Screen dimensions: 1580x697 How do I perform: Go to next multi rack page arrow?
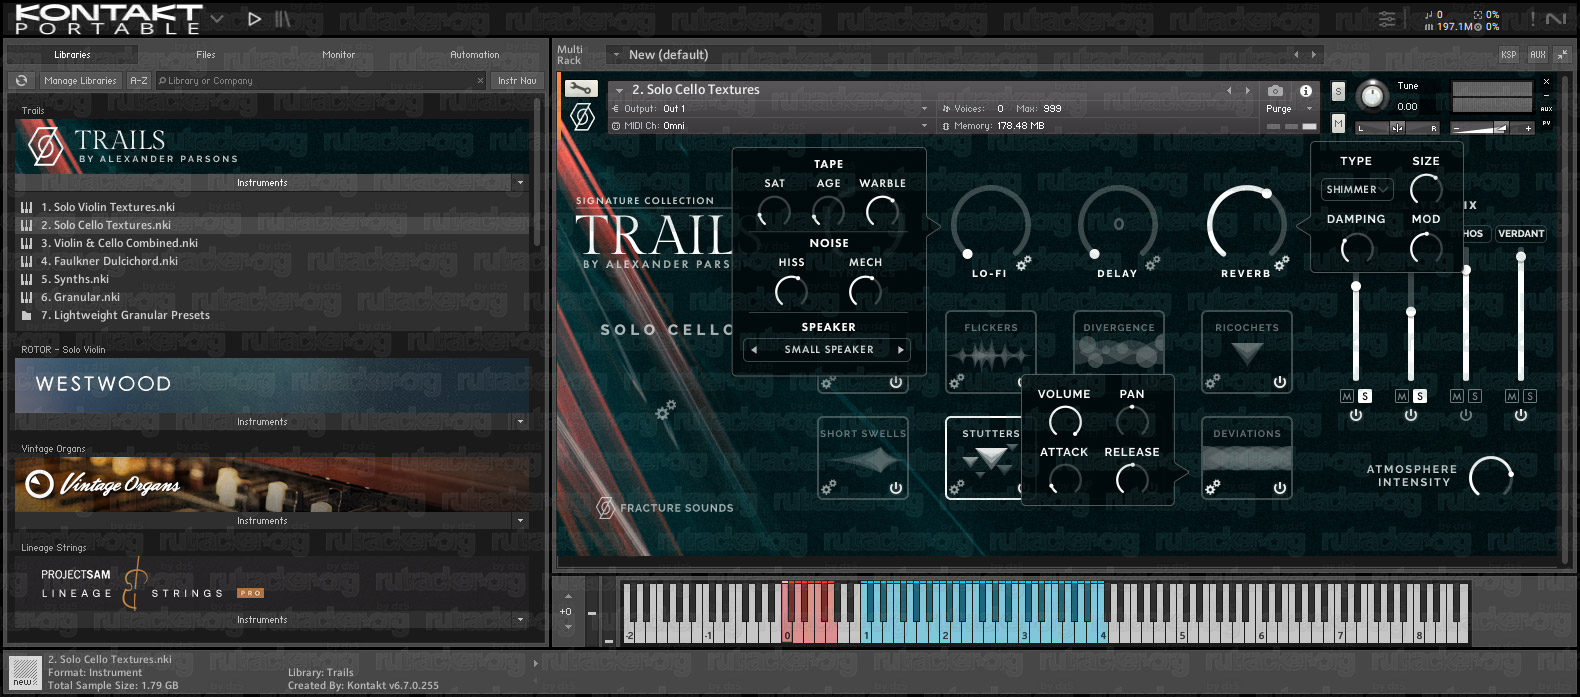click(1313, 54)
